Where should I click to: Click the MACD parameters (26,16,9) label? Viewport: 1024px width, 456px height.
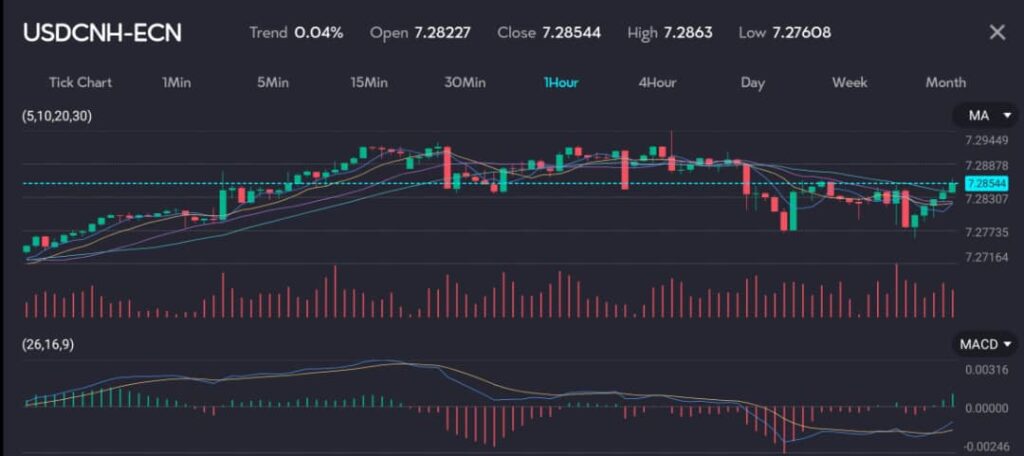click(x=48, y=344)
